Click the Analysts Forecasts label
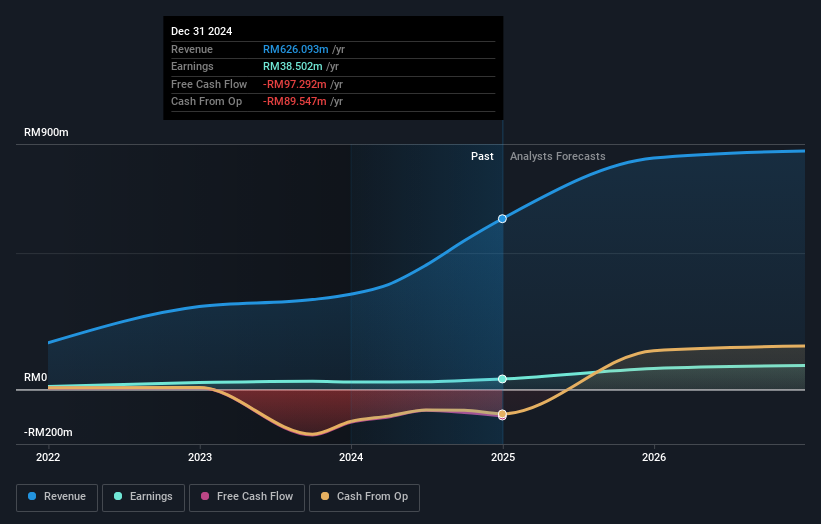 click(558, 157)
